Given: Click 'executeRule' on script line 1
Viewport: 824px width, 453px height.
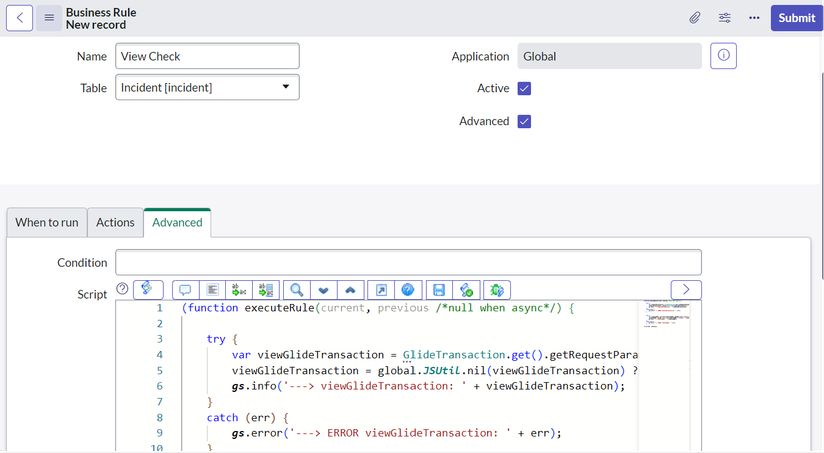Looking at the screenshot, I should [279, 308].
